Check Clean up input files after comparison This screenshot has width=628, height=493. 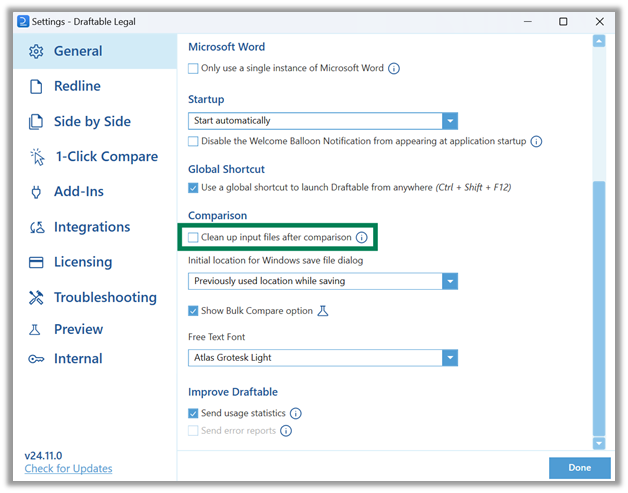pos(193,237)
